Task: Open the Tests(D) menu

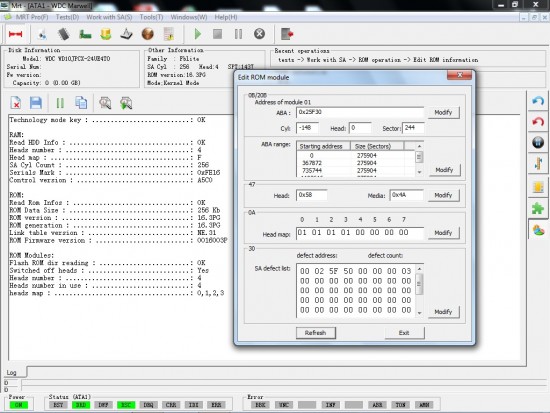Action: click(67, 17)
